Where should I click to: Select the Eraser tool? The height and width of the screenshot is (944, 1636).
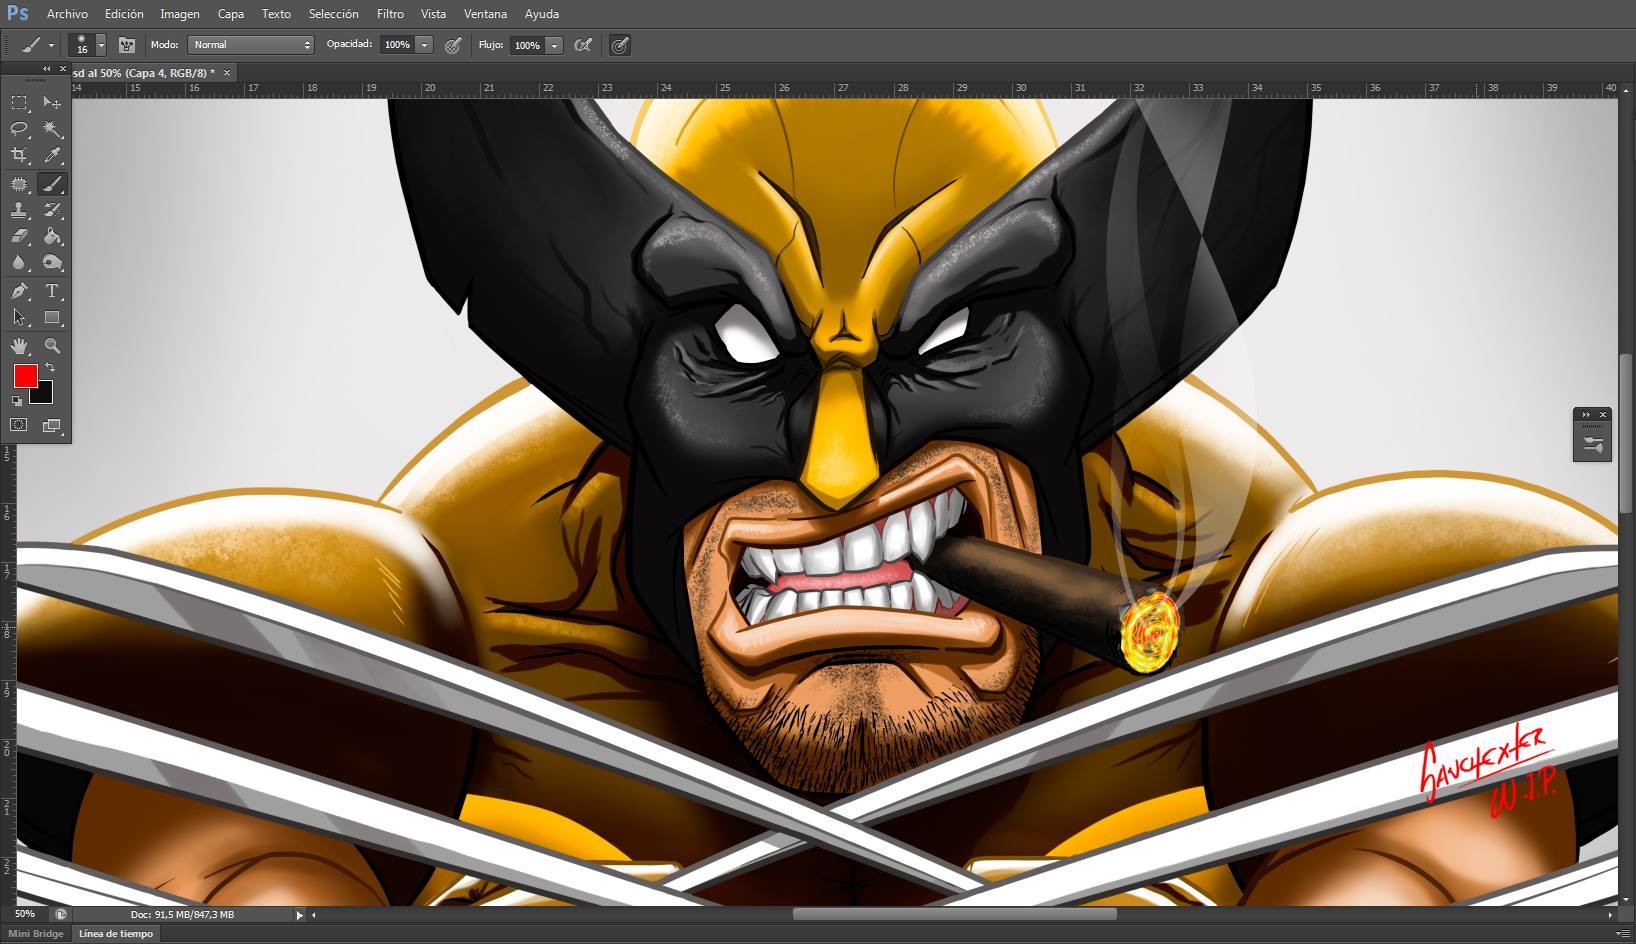(x=18, y=236)
